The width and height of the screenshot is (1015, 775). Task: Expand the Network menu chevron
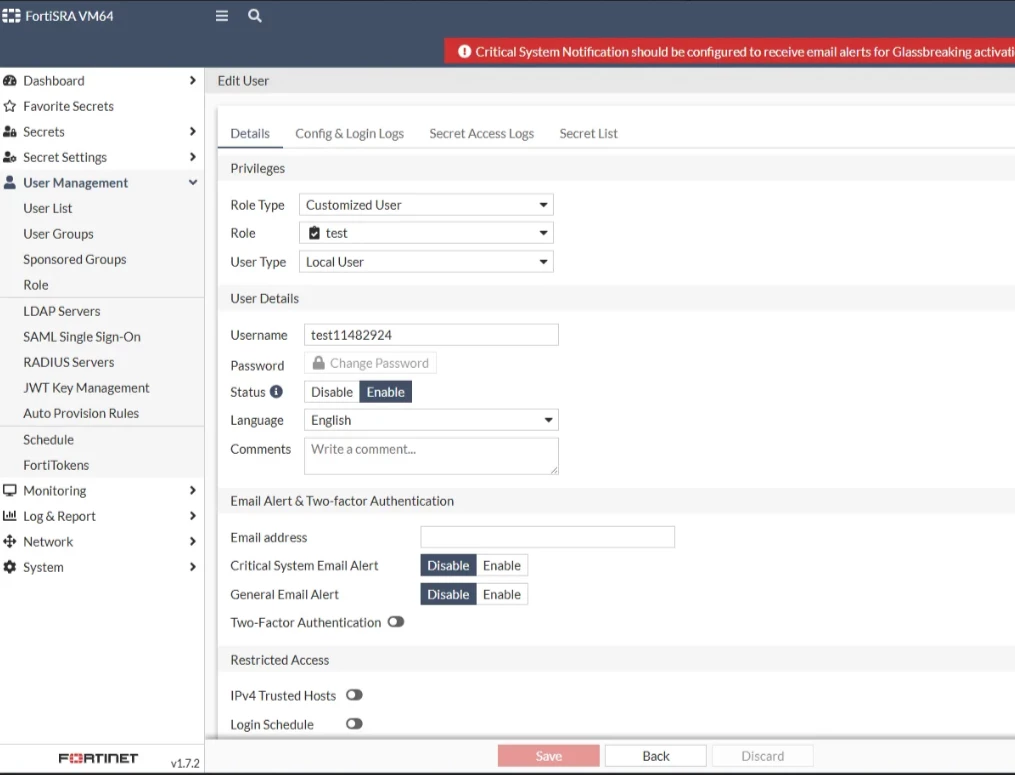click(x=192, y=541)
